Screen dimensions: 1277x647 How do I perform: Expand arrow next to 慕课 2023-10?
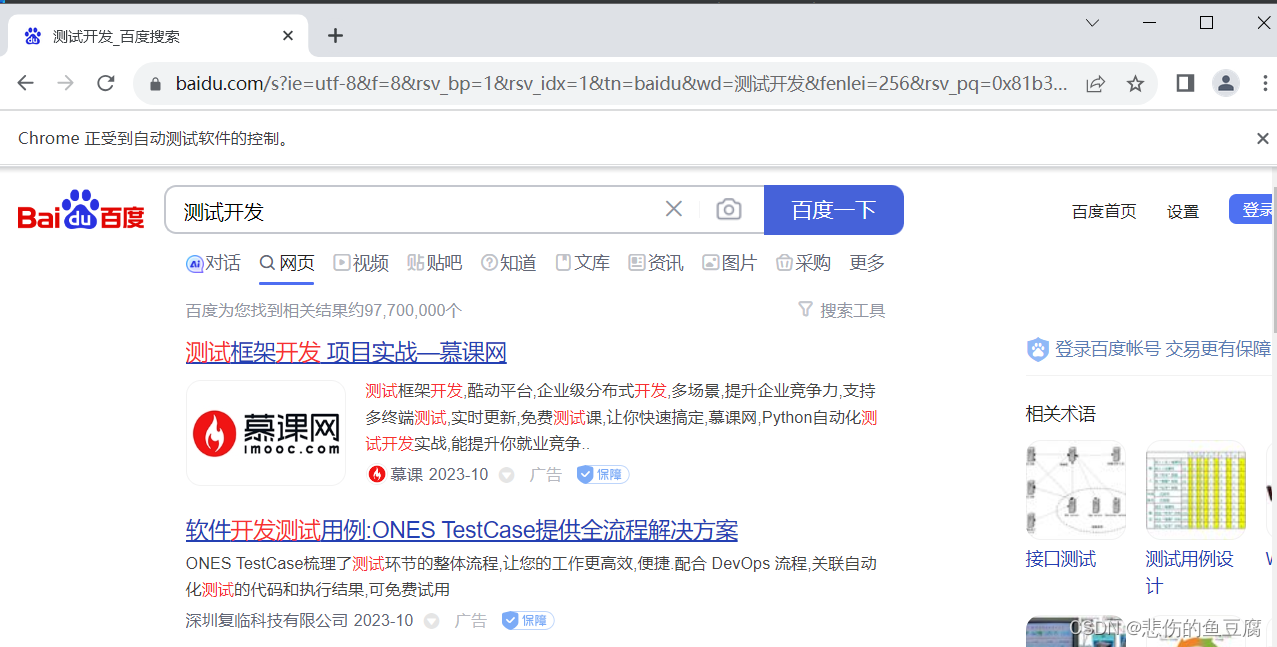507,475
